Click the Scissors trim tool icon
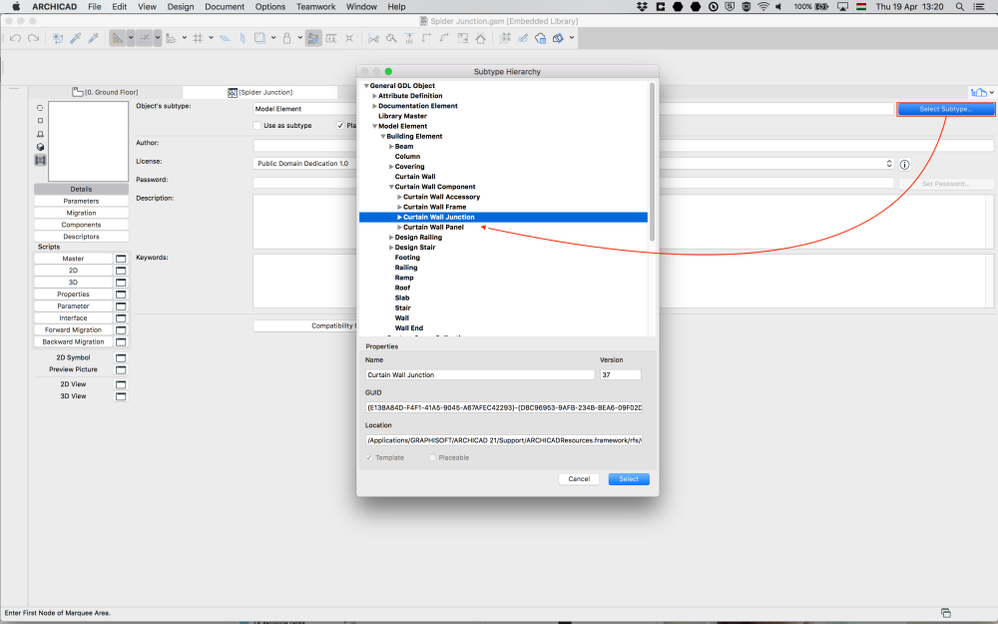 coord(374,38)
